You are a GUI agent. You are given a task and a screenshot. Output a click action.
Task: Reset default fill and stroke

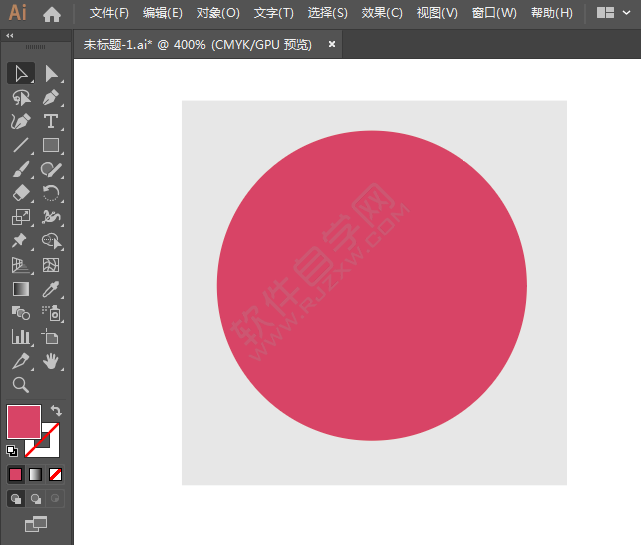12,451
